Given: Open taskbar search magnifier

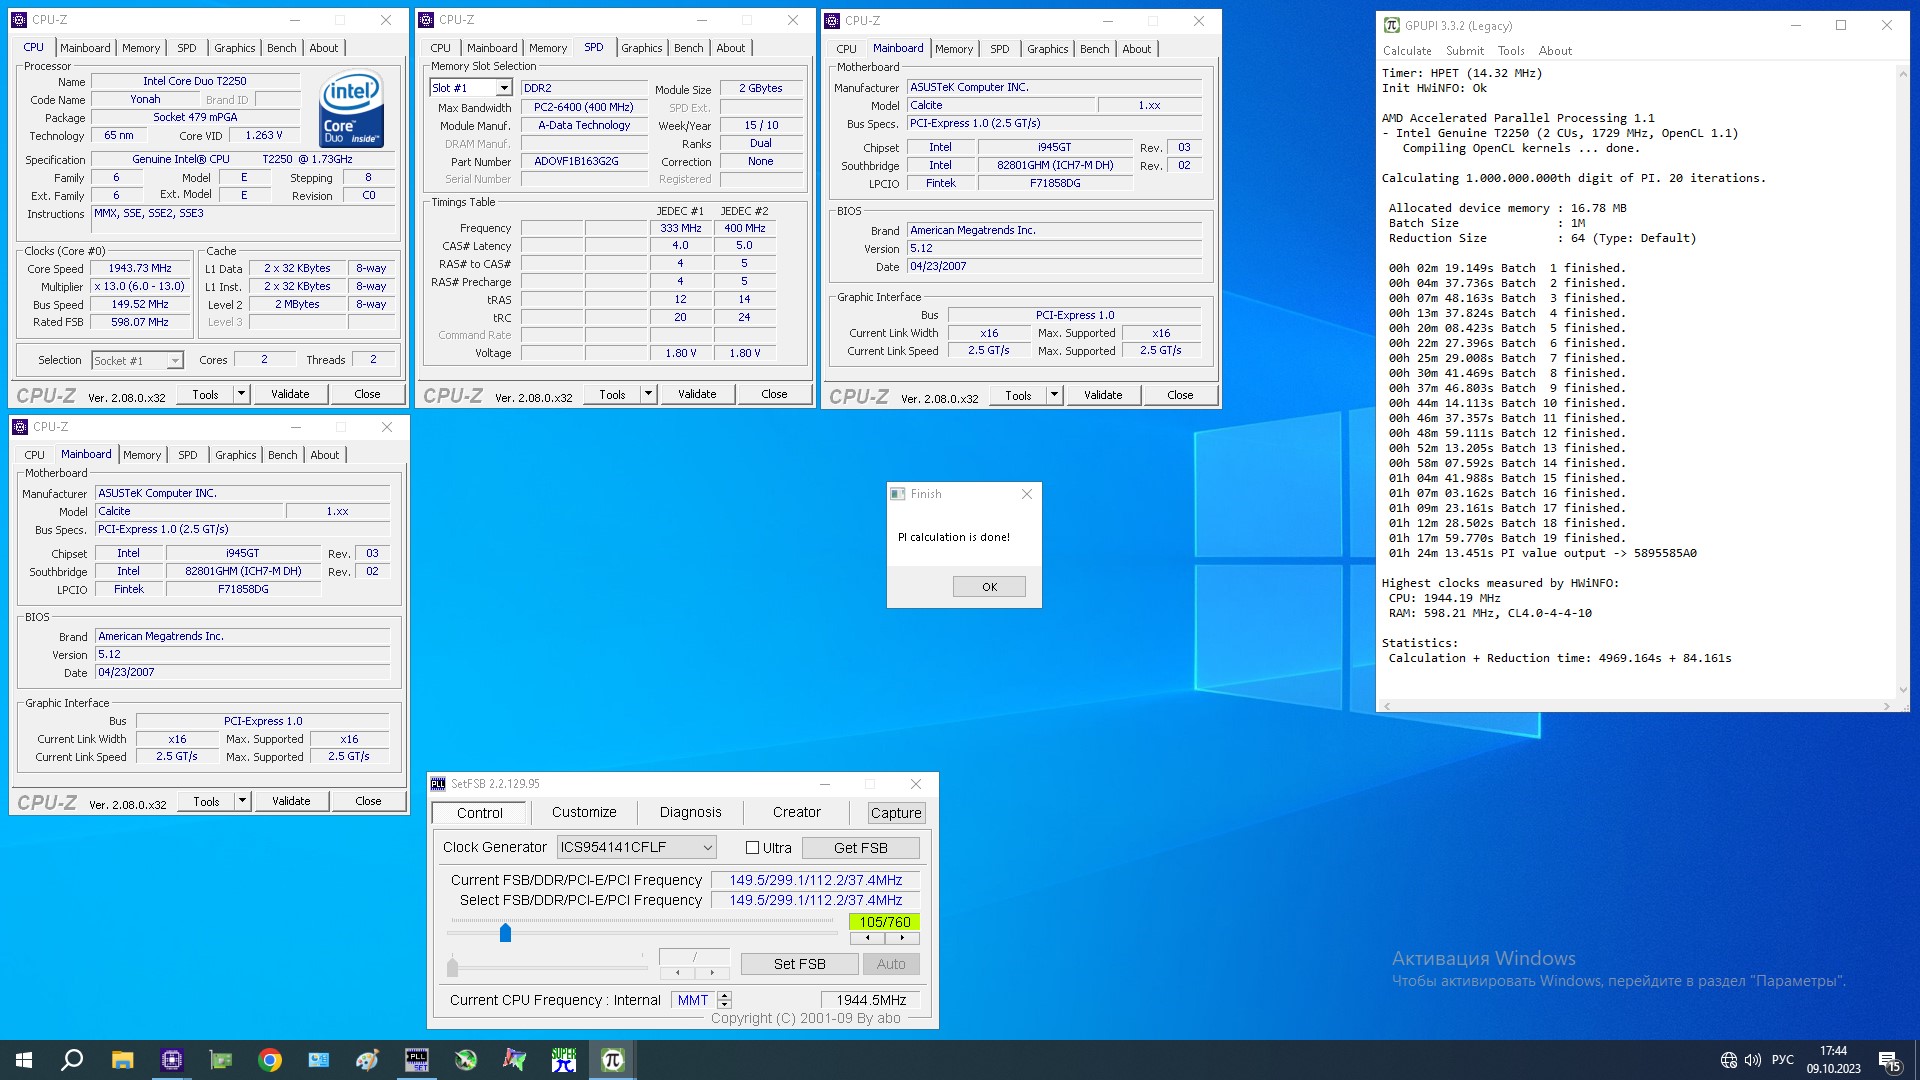Looking at the screenshot, I should click(x=72, y=1060).
